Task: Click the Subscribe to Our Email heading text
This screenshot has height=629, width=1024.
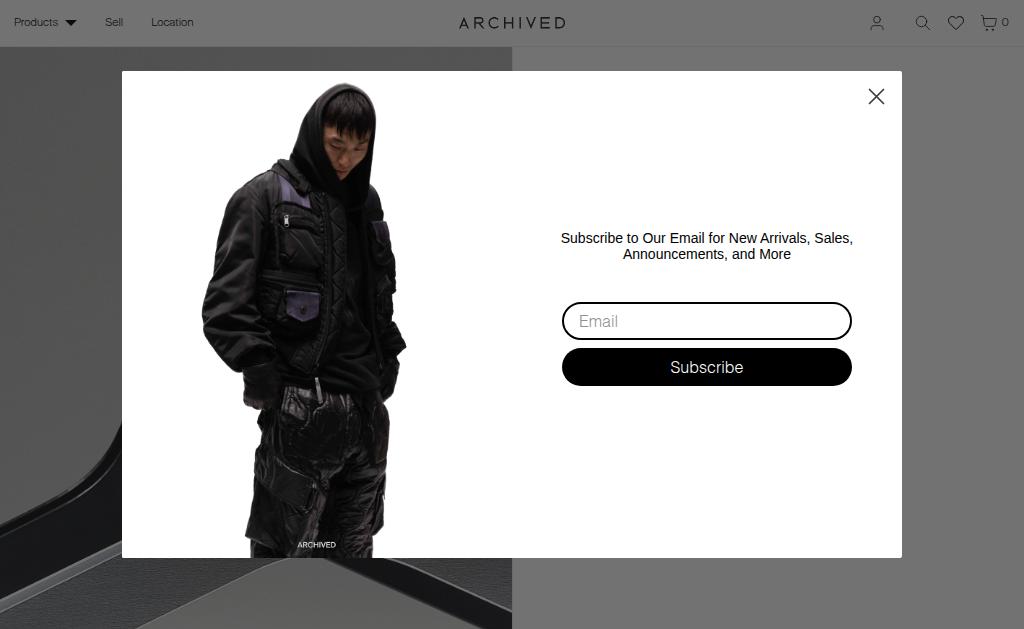Action: (707, 246)
